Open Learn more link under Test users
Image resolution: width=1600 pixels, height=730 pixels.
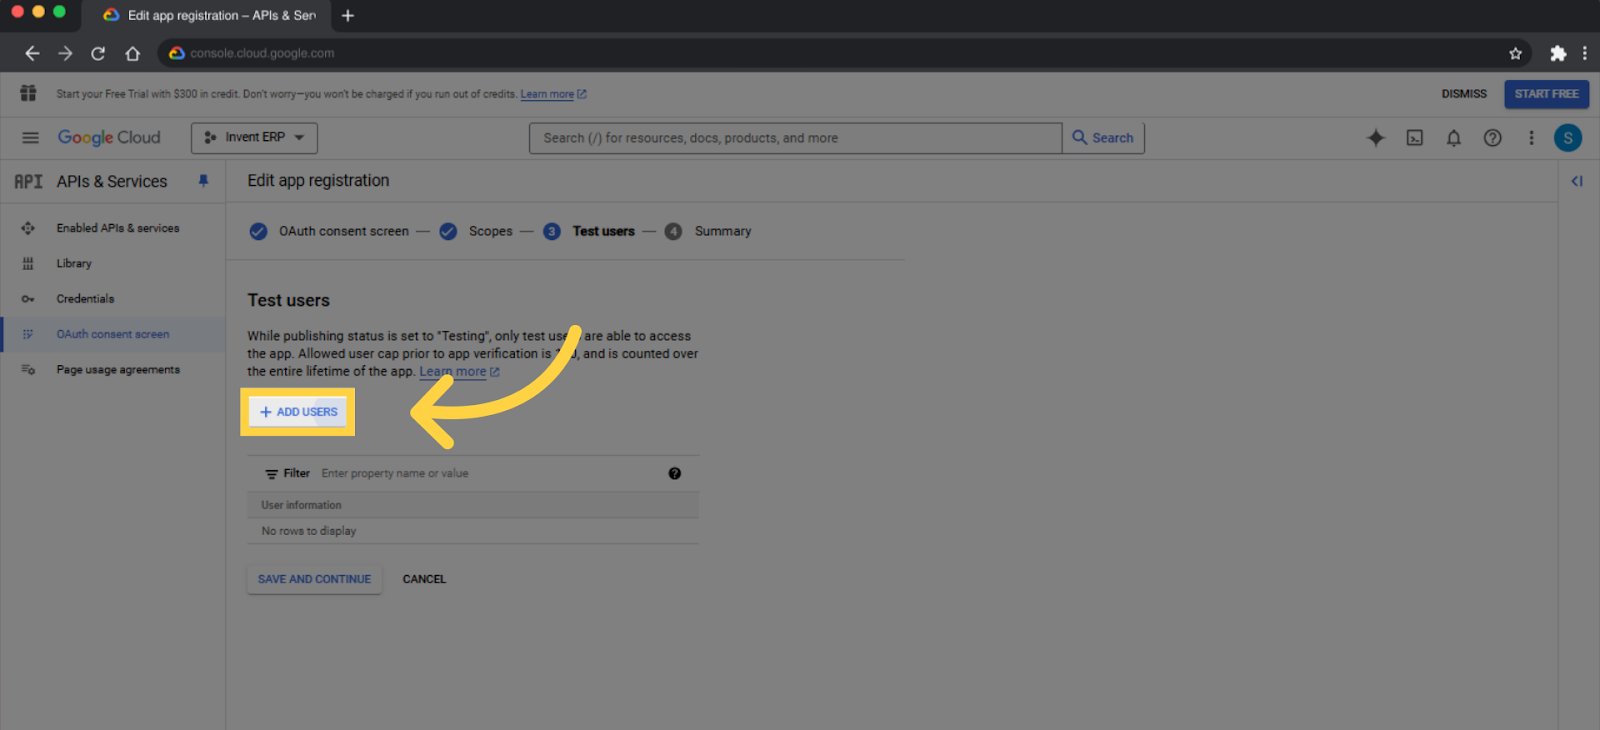click(x=459, y=371)
